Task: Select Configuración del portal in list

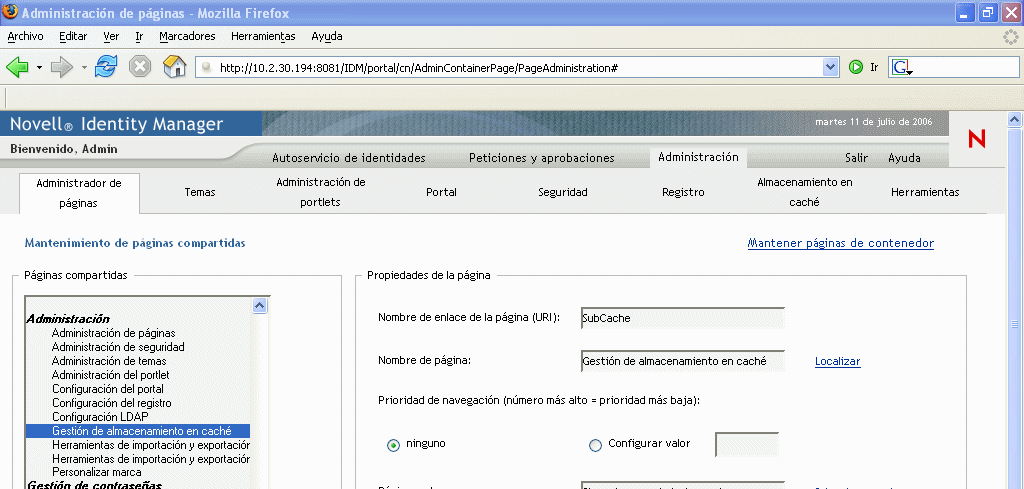Action: (108, 388)
